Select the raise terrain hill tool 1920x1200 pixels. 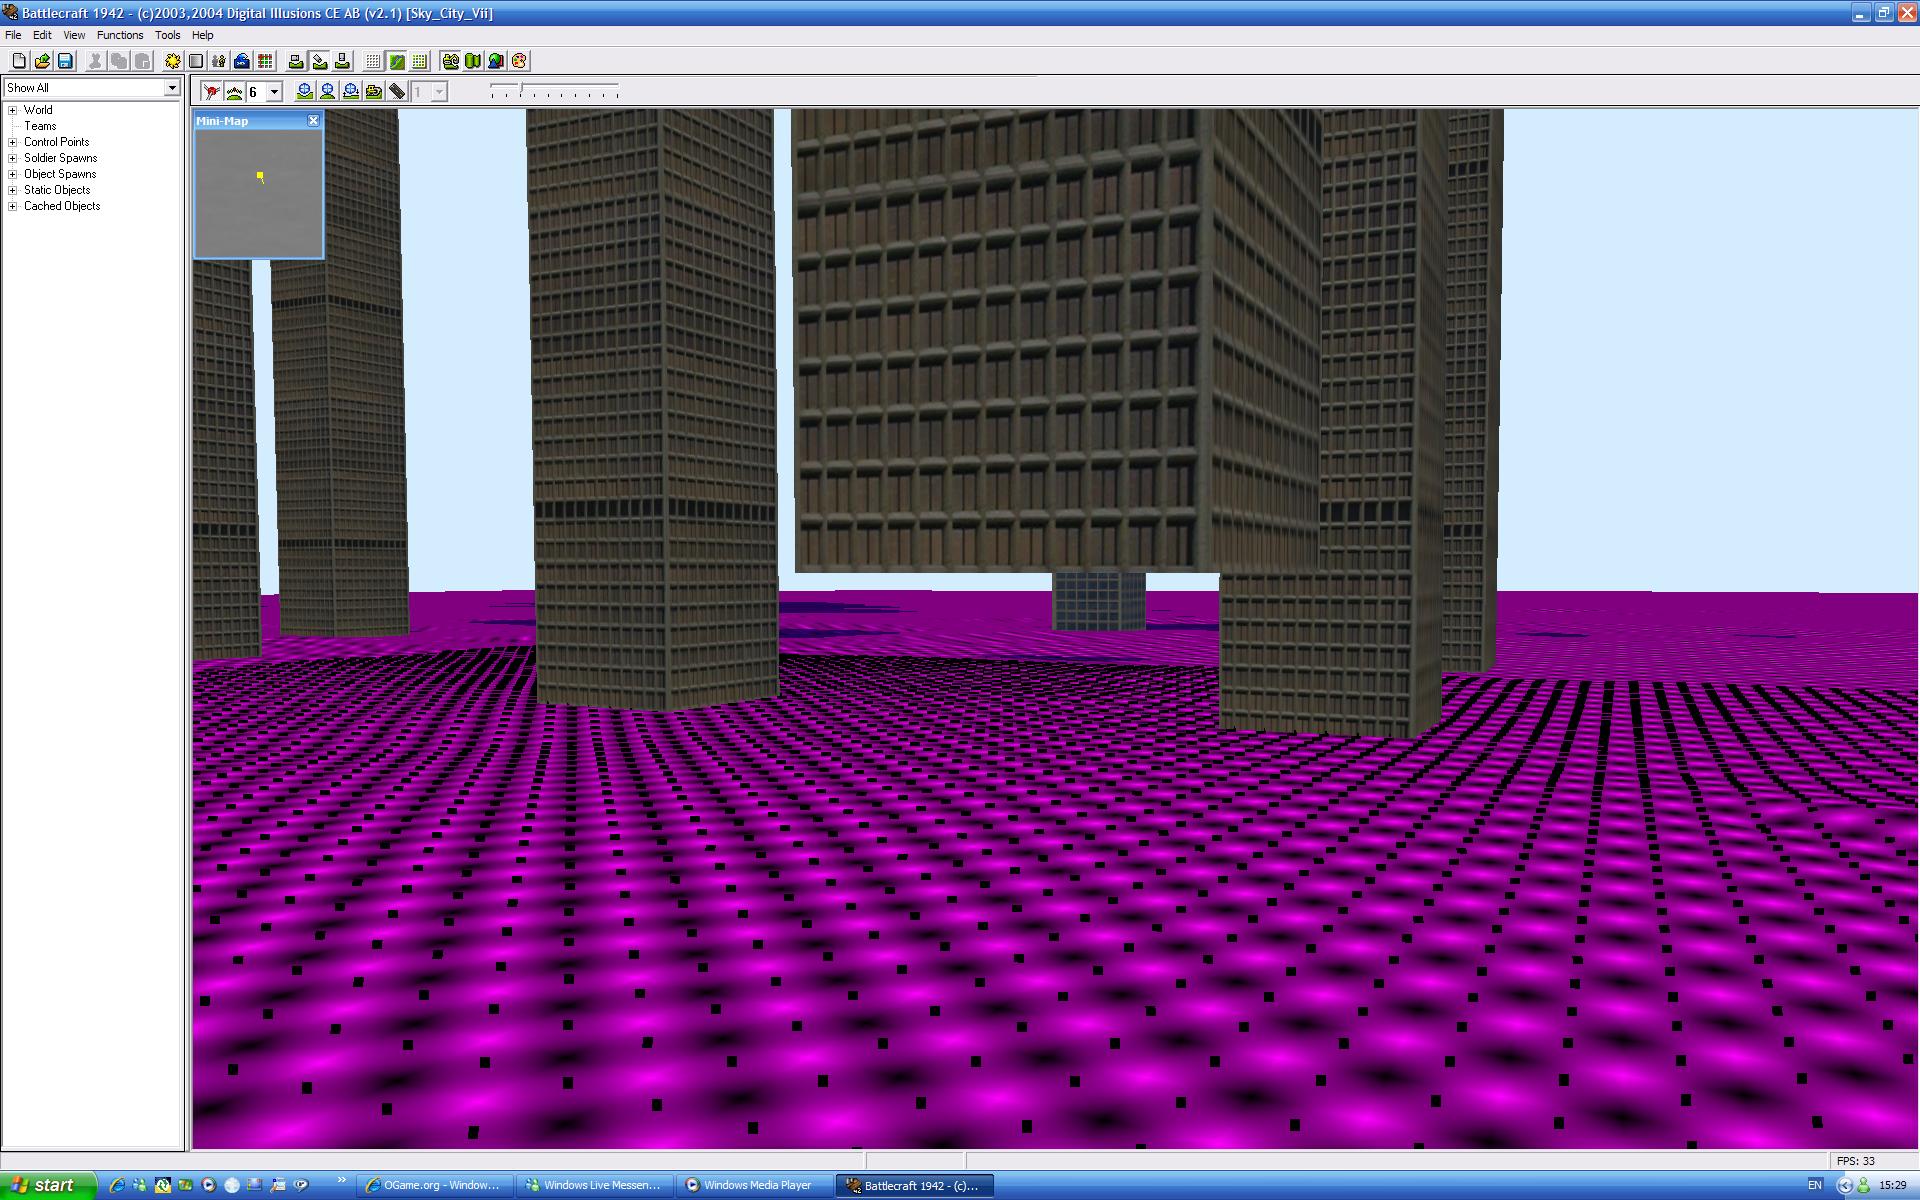tap(234, 92)
